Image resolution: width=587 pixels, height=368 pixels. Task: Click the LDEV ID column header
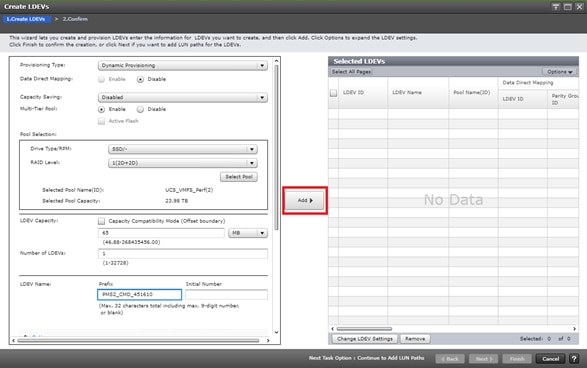[353, 92]
